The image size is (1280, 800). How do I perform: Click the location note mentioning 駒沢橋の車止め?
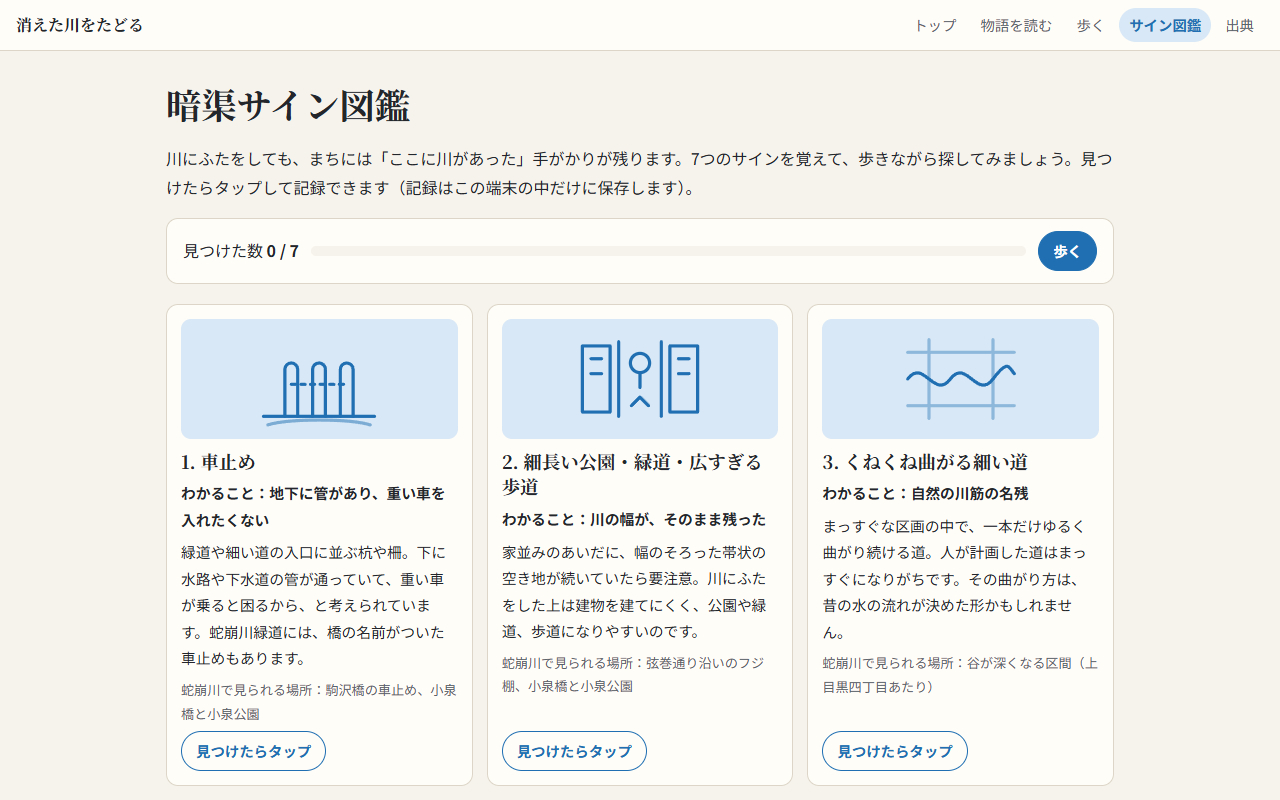coord(318,702)
